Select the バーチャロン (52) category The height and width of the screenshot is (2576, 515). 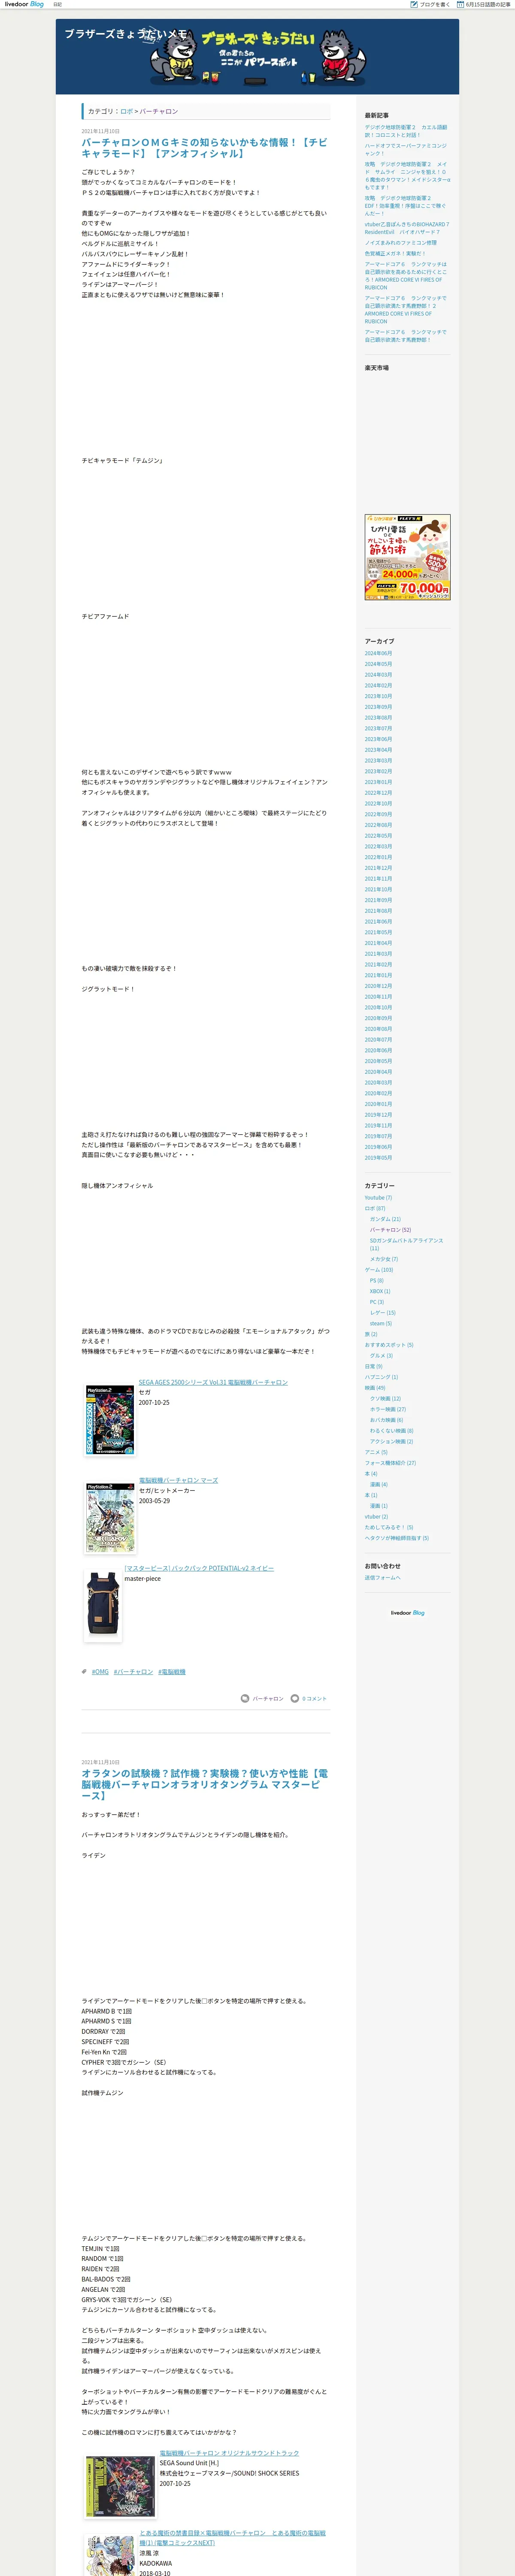click(390, 1230)
